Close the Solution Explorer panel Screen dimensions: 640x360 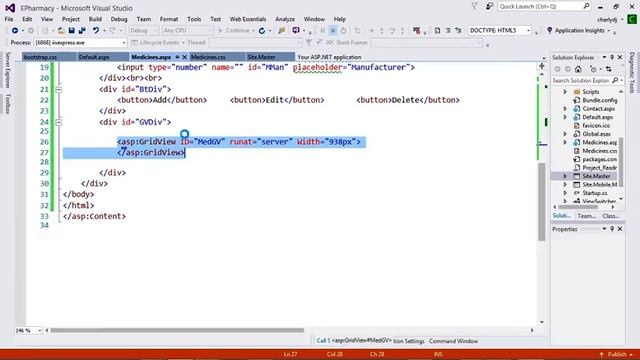[x=620, y=58]
